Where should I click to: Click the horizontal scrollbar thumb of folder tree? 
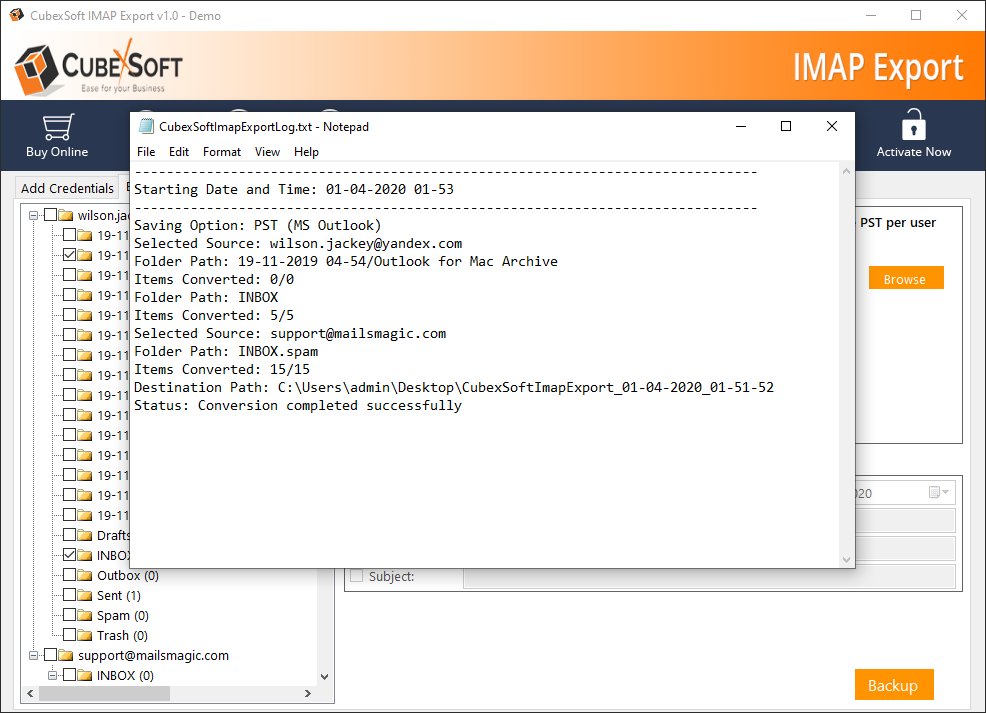point(104,694)
